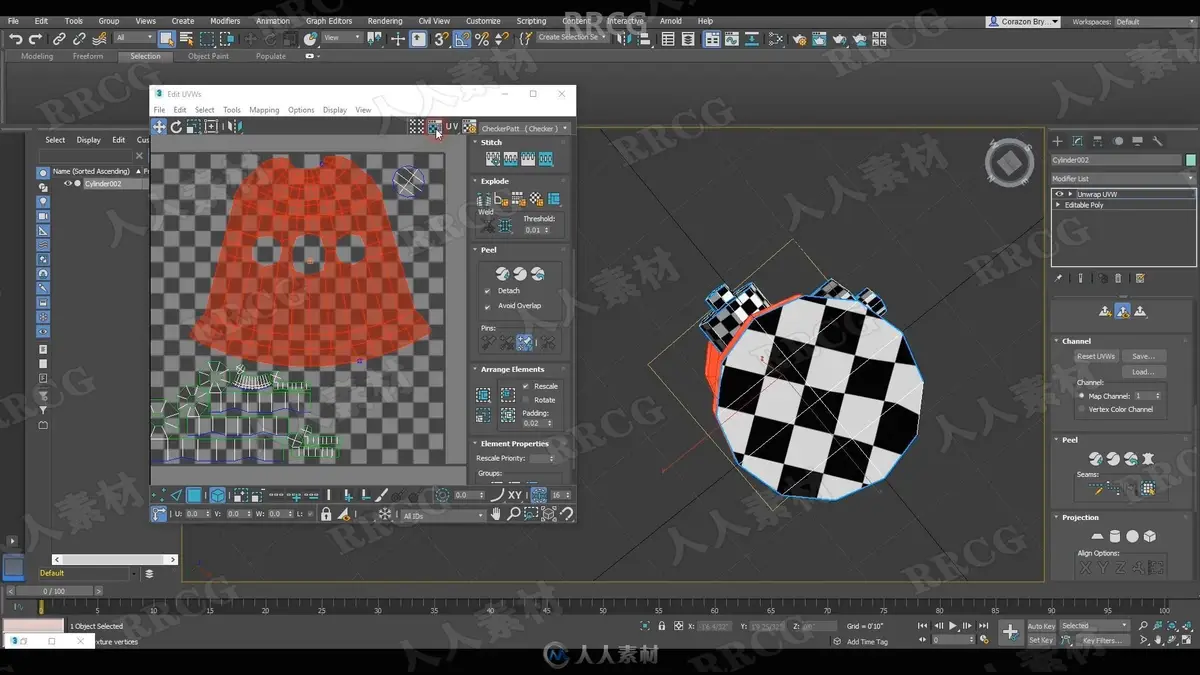Click the Cylinder projection icon
1200x675 pixels.
coord(1115,537)
